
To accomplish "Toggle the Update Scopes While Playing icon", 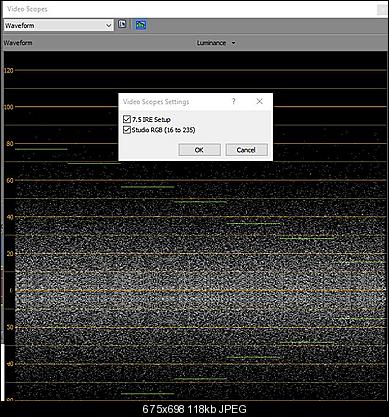I will pos(141,25).
